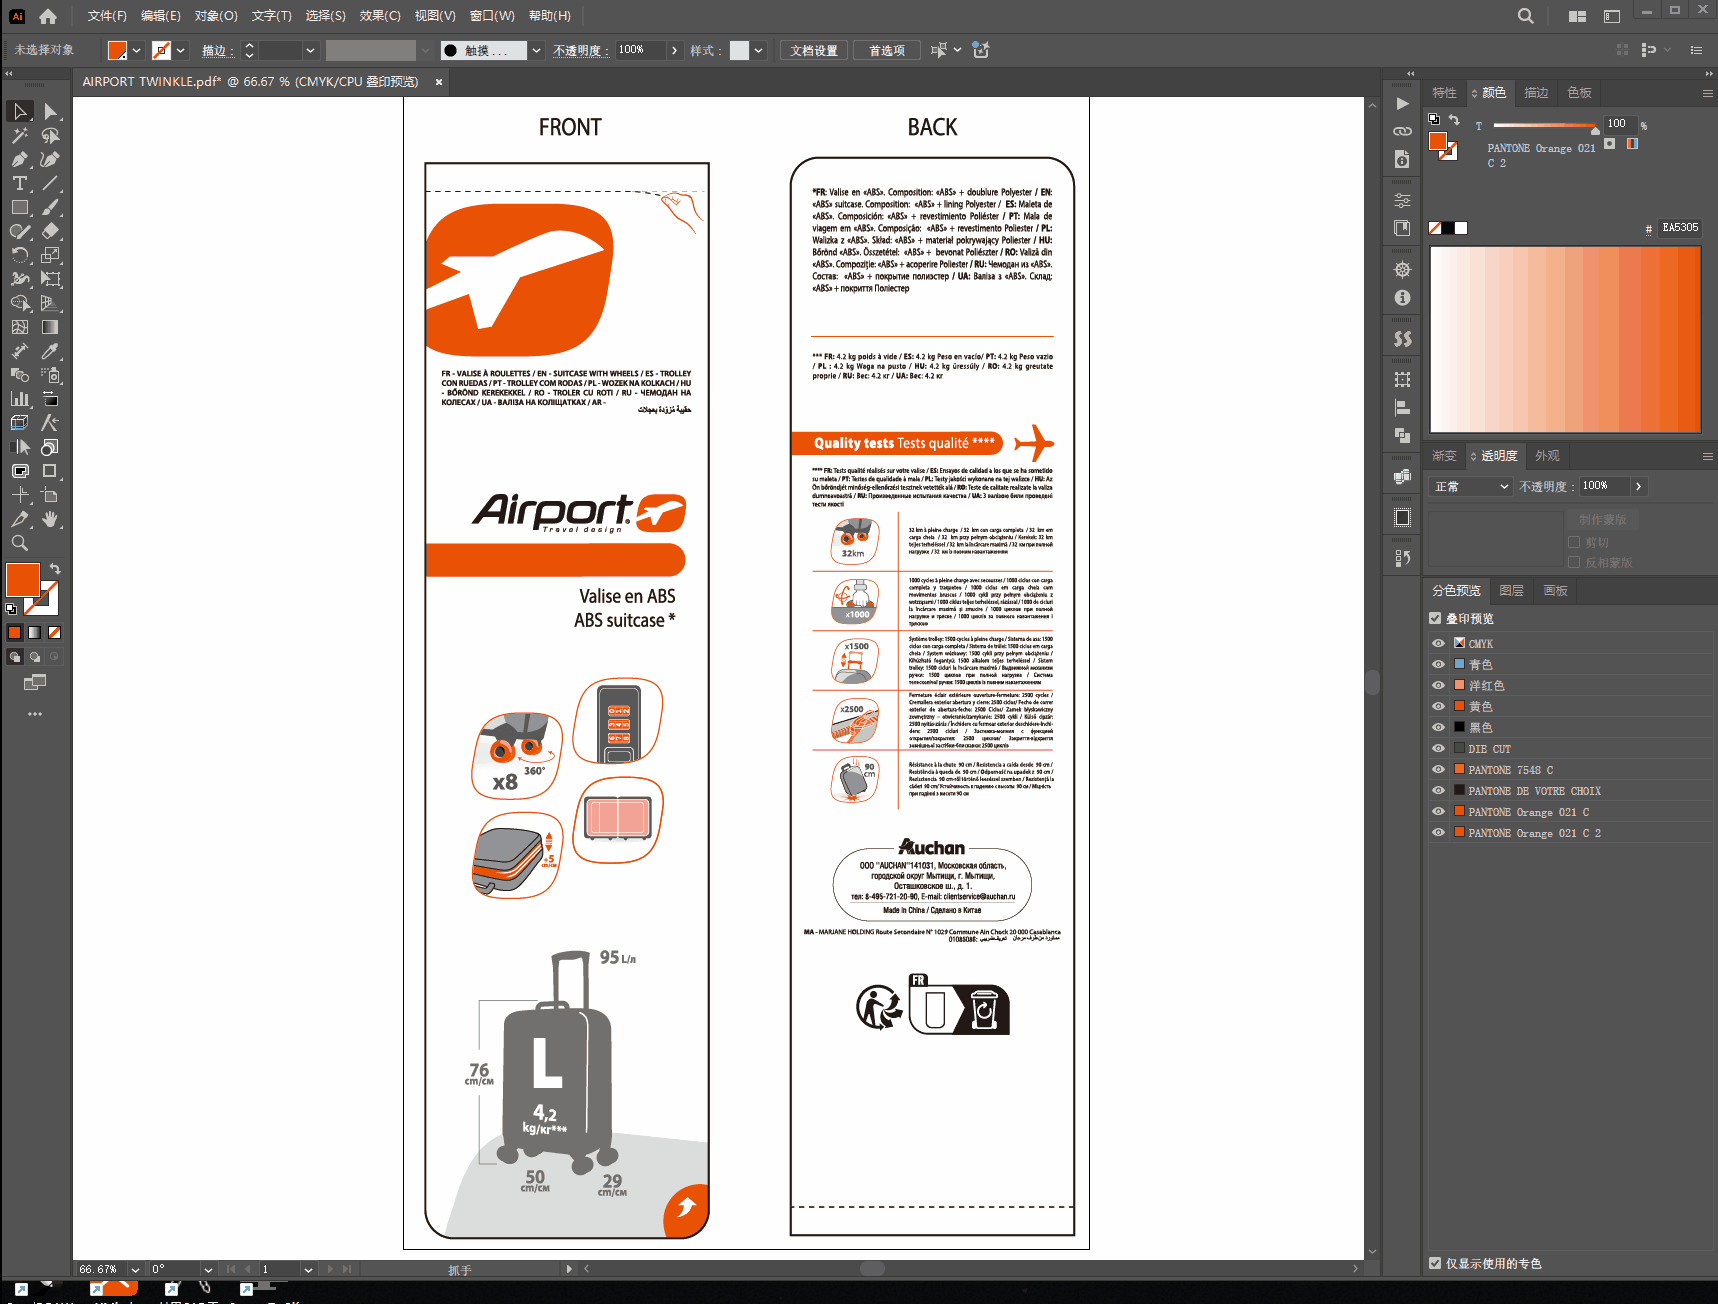
Task: Open the 效果(C) menu
Action: tap(380, 16)
